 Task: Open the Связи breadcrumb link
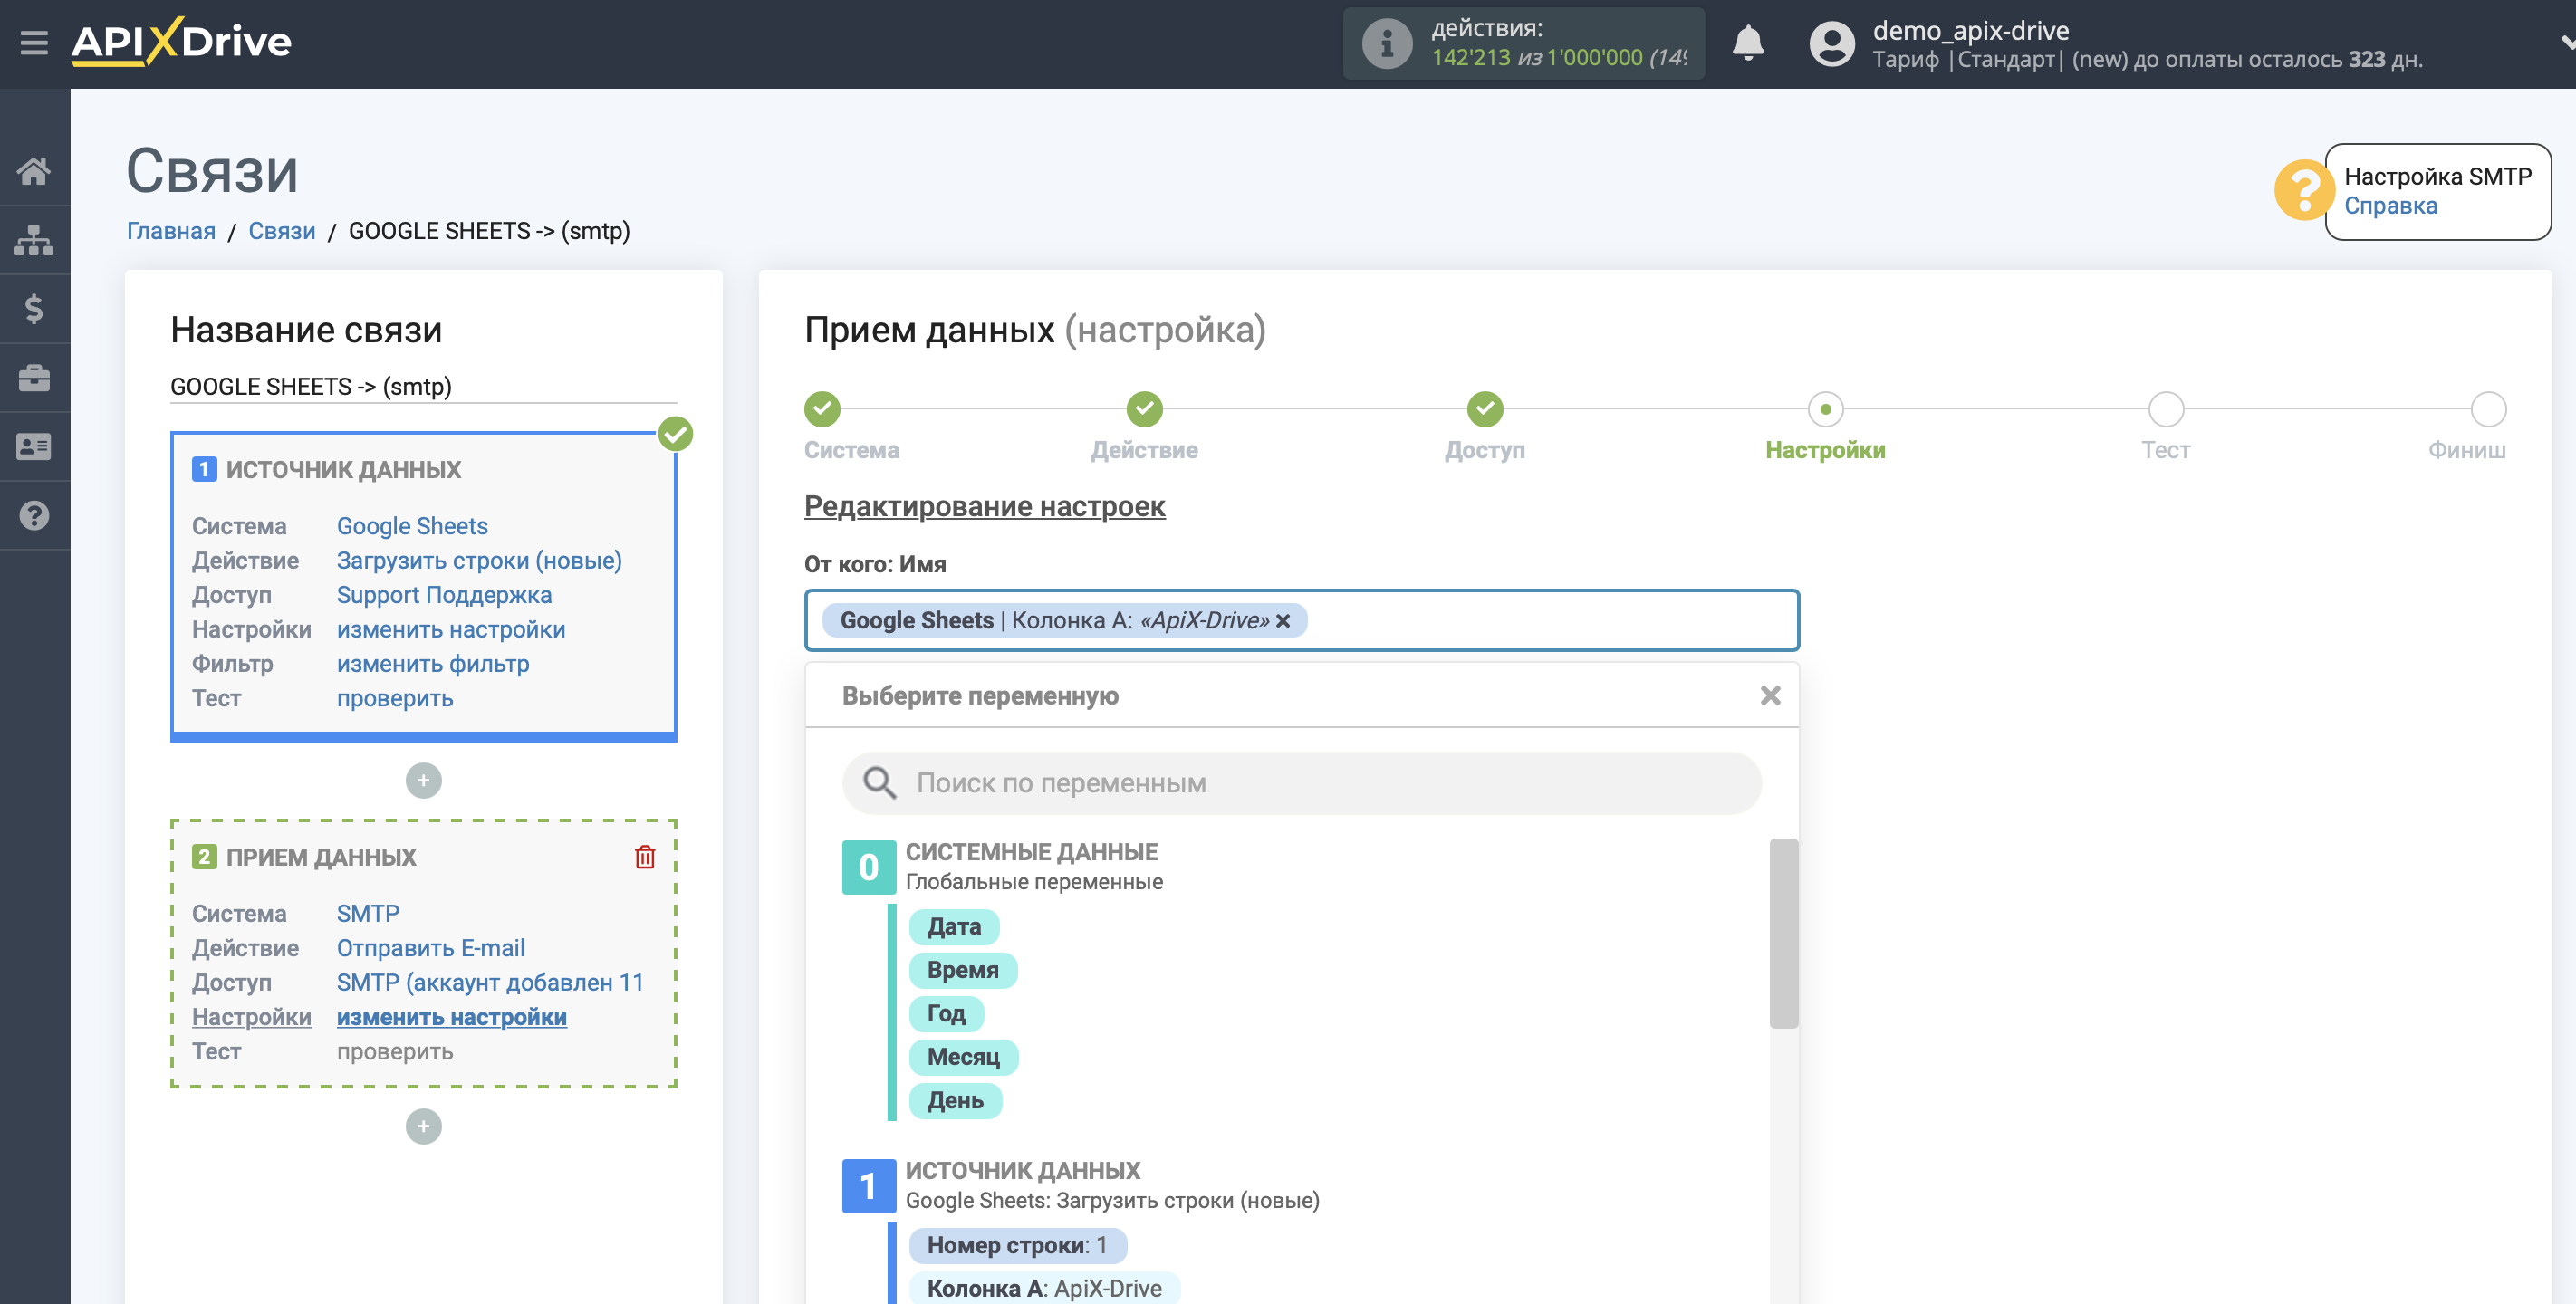coord(282,231)
